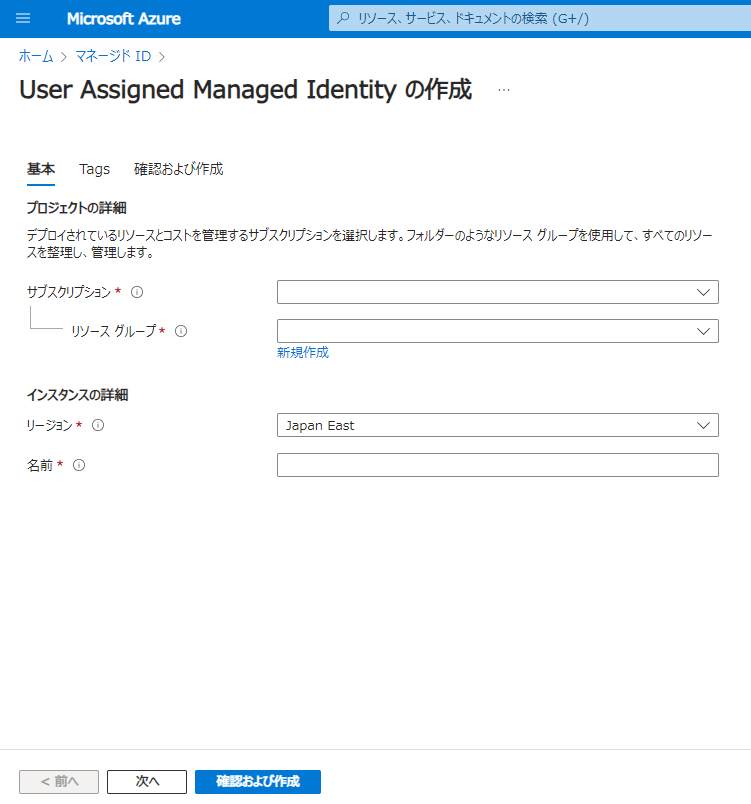
Task: Open the ellipsis more options menu
Action: (x=504, y=90)
